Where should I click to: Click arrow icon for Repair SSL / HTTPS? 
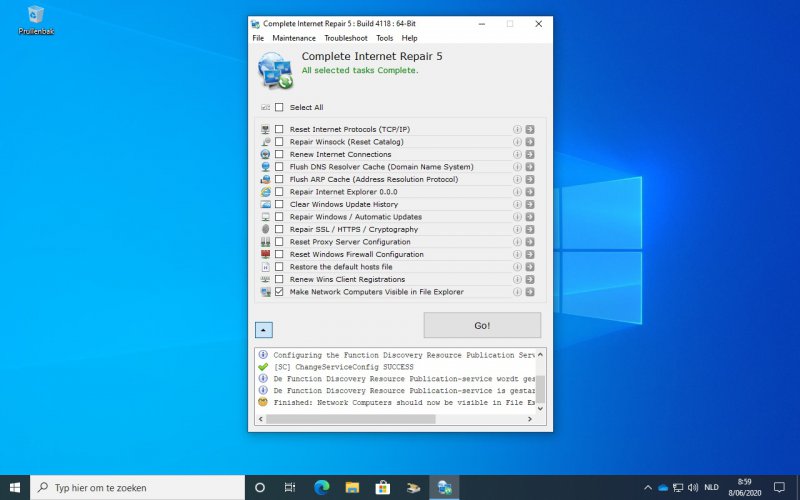tap(530, 229)
